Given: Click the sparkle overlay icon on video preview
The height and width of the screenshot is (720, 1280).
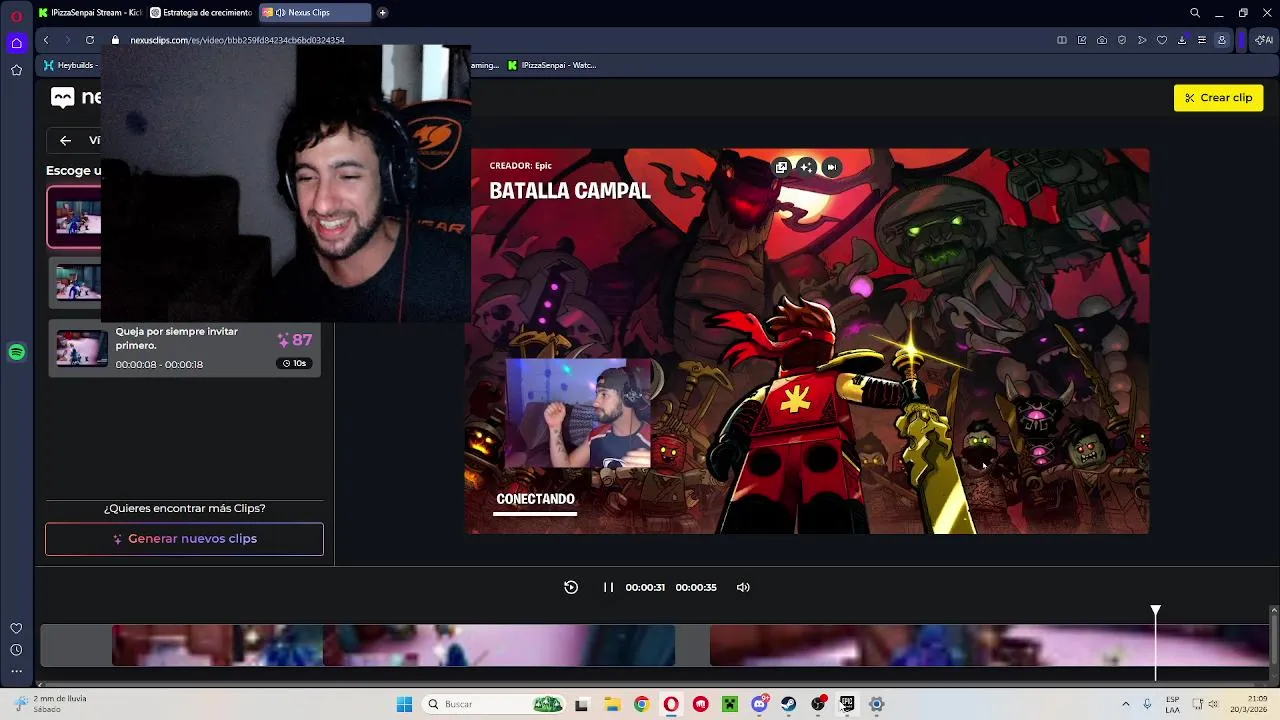Looking at the screenshot, I should tap(807, 167).
